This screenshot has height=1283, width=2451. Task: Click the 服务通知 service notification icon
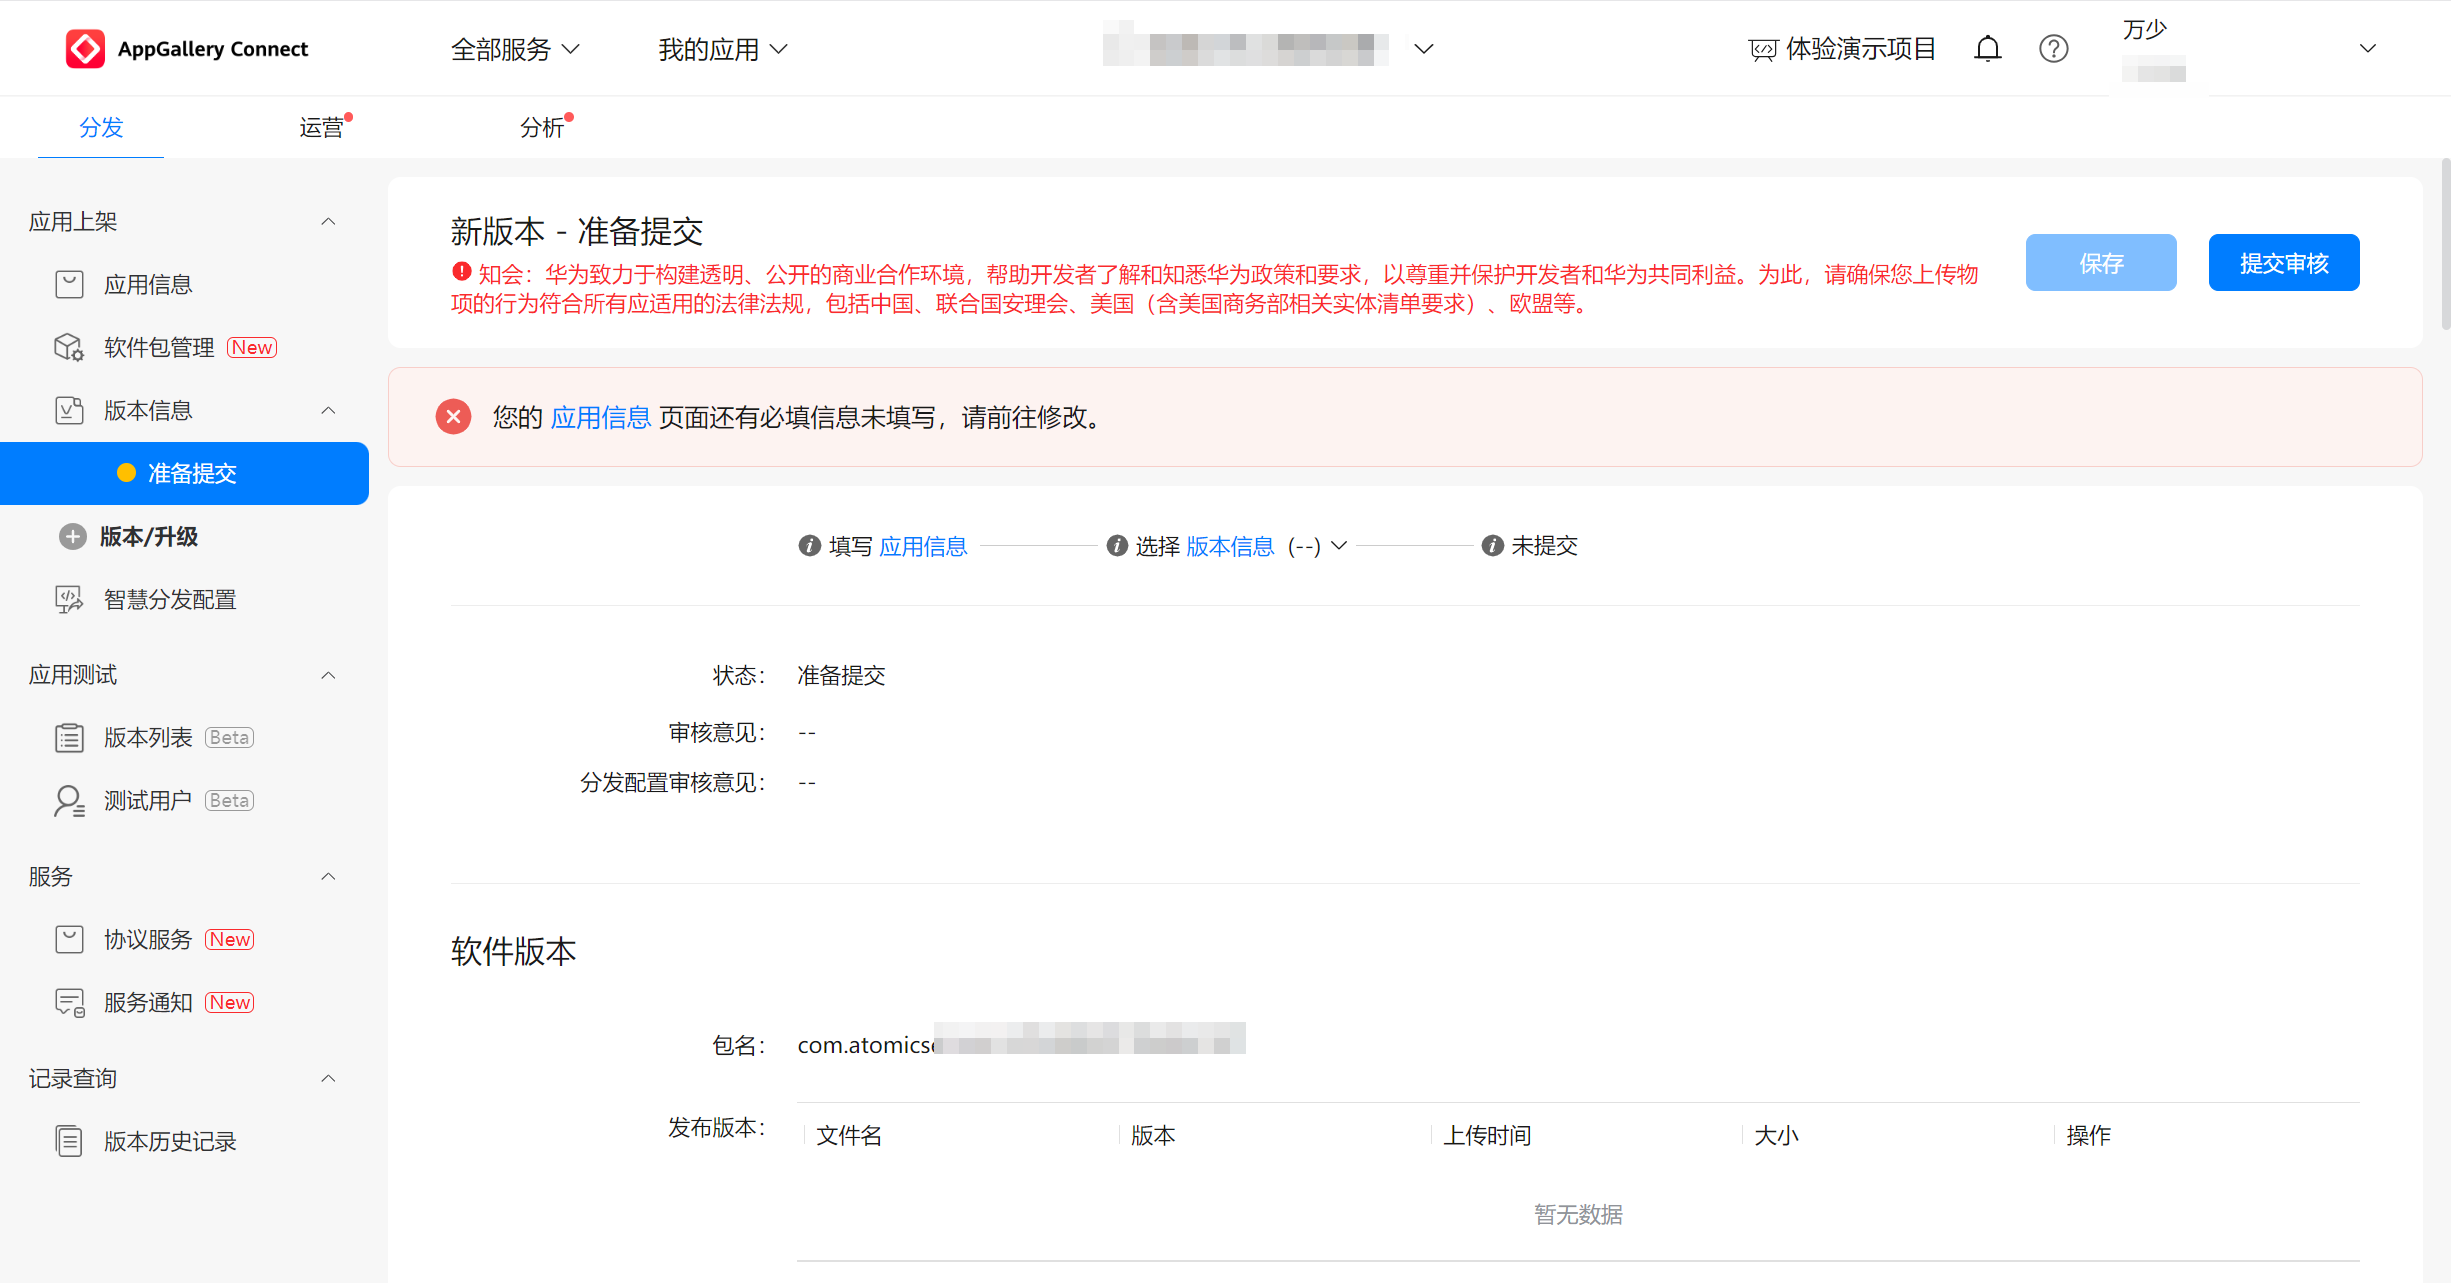coord(69,1002)
